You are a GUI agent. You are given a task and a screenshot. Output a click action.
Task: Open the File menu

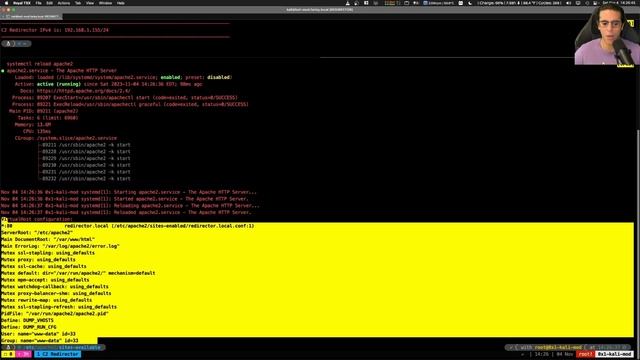[x=38, y=3]
